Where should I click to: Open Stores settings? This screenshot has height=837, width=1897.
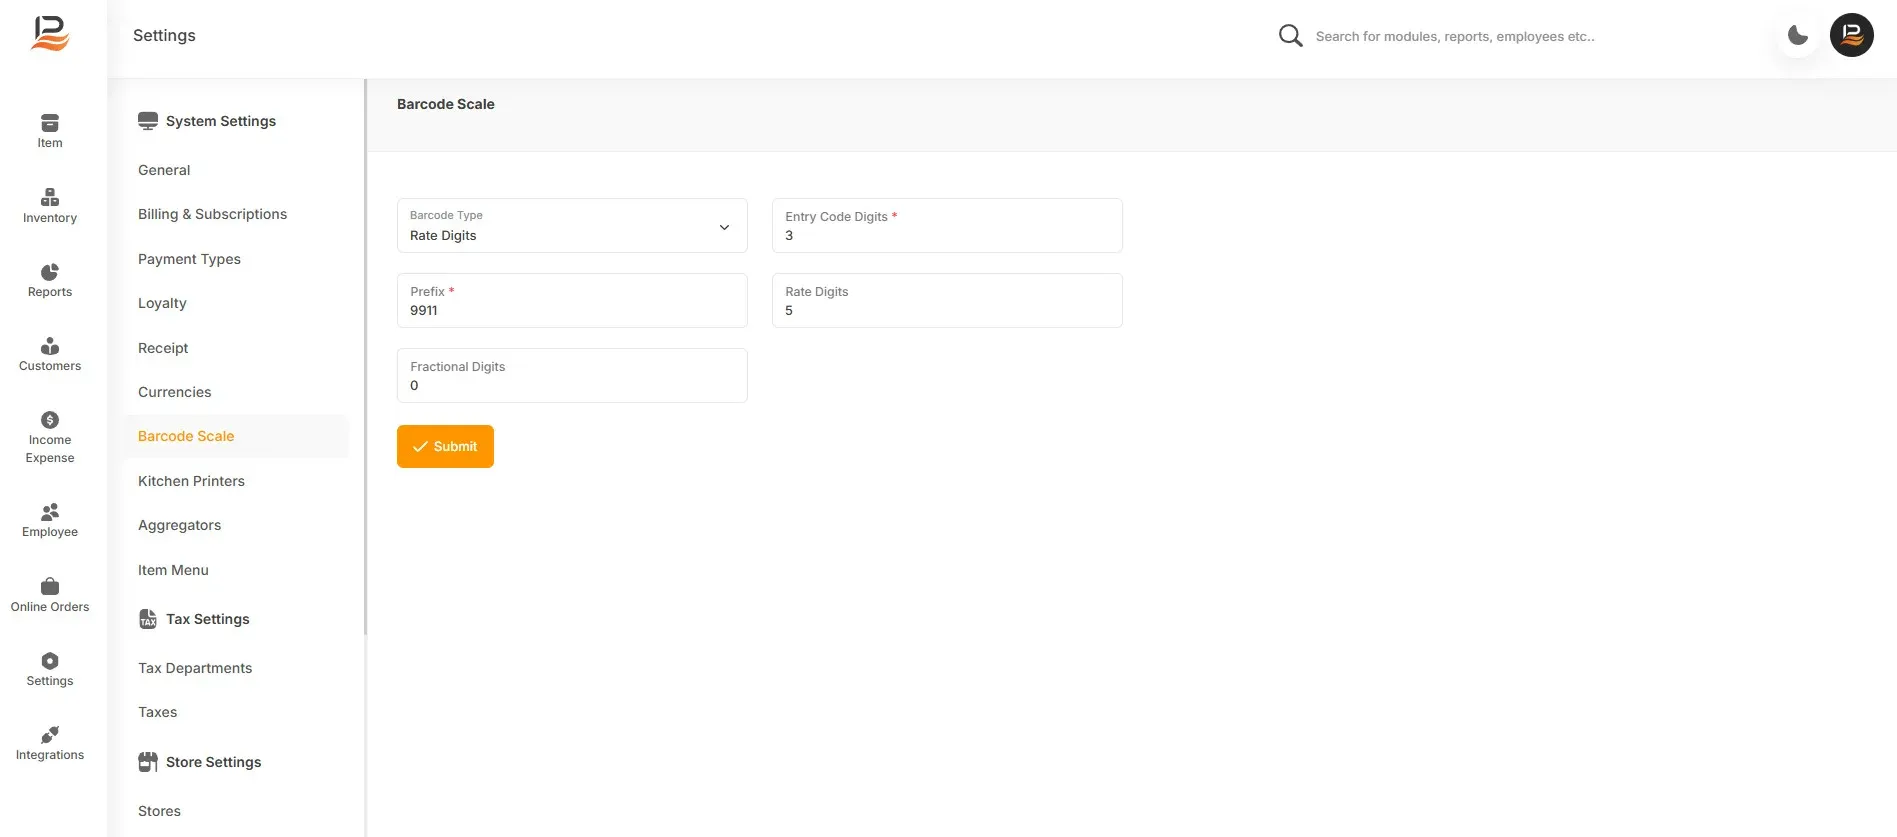point(159,811)
